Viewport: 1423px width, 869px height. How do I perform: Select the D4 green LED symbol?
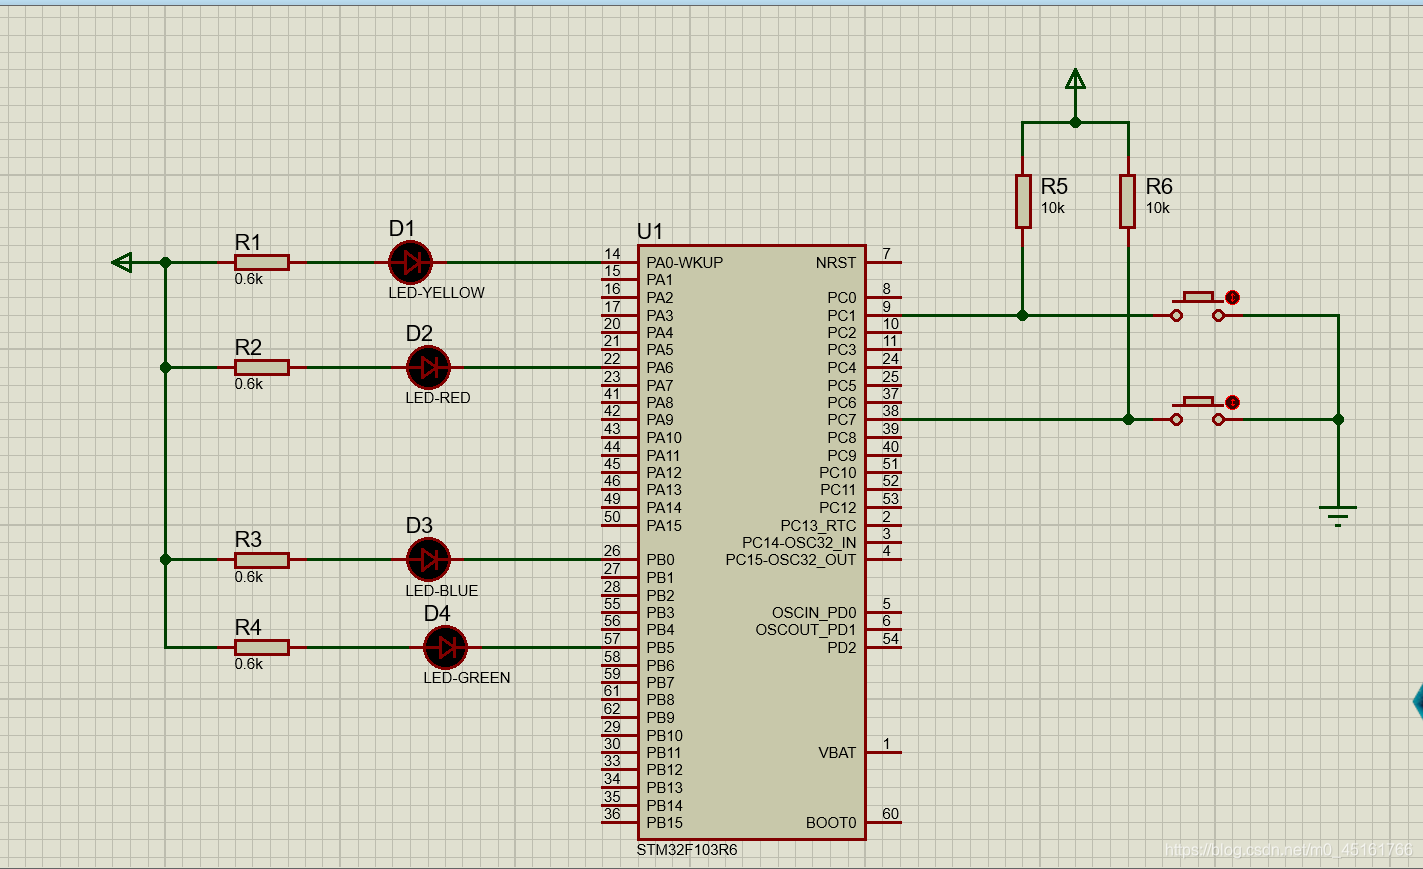(x=445, y=648)
